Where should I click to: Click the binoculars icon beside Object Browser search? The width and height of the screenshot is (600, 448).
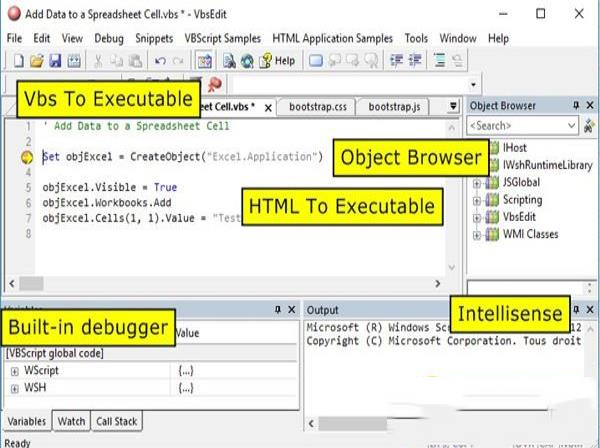tap(590, 126)
